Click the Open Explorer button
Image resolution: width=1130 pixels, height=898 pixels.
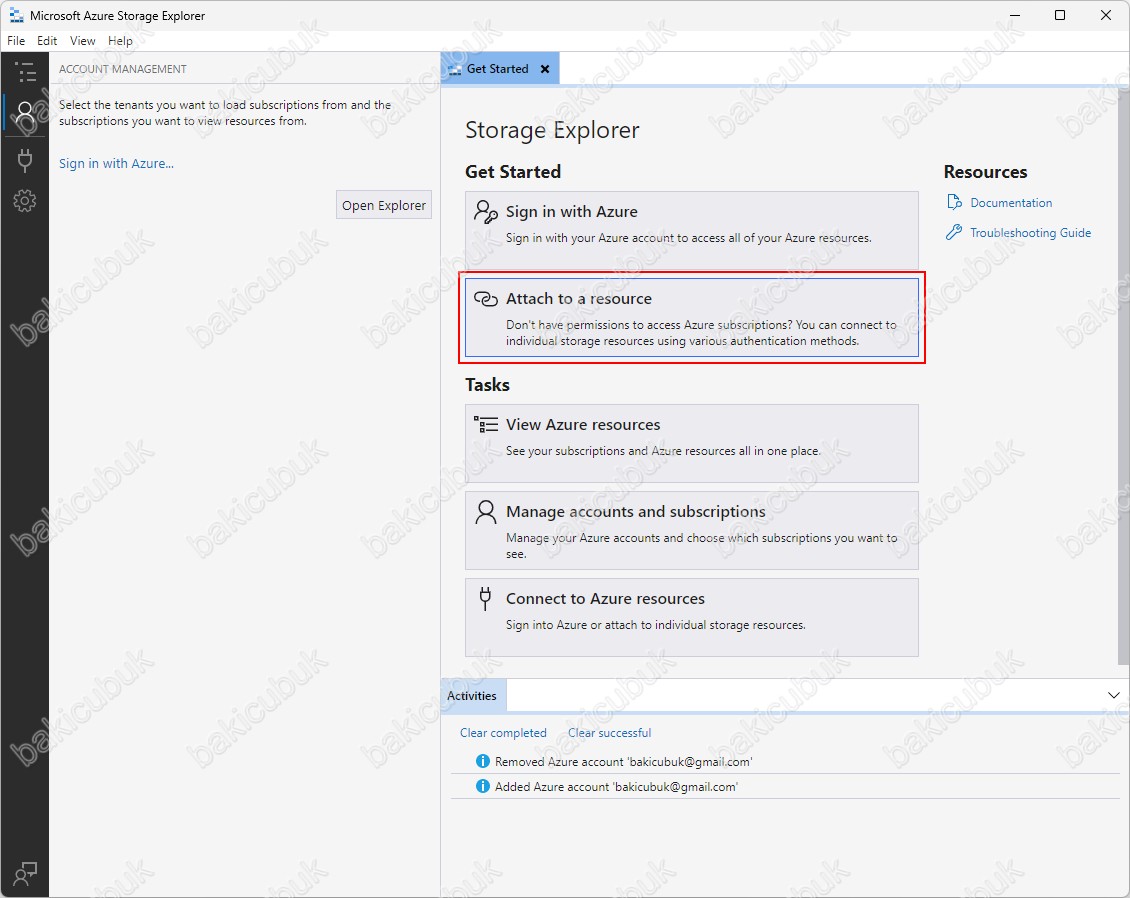[383, 205]
